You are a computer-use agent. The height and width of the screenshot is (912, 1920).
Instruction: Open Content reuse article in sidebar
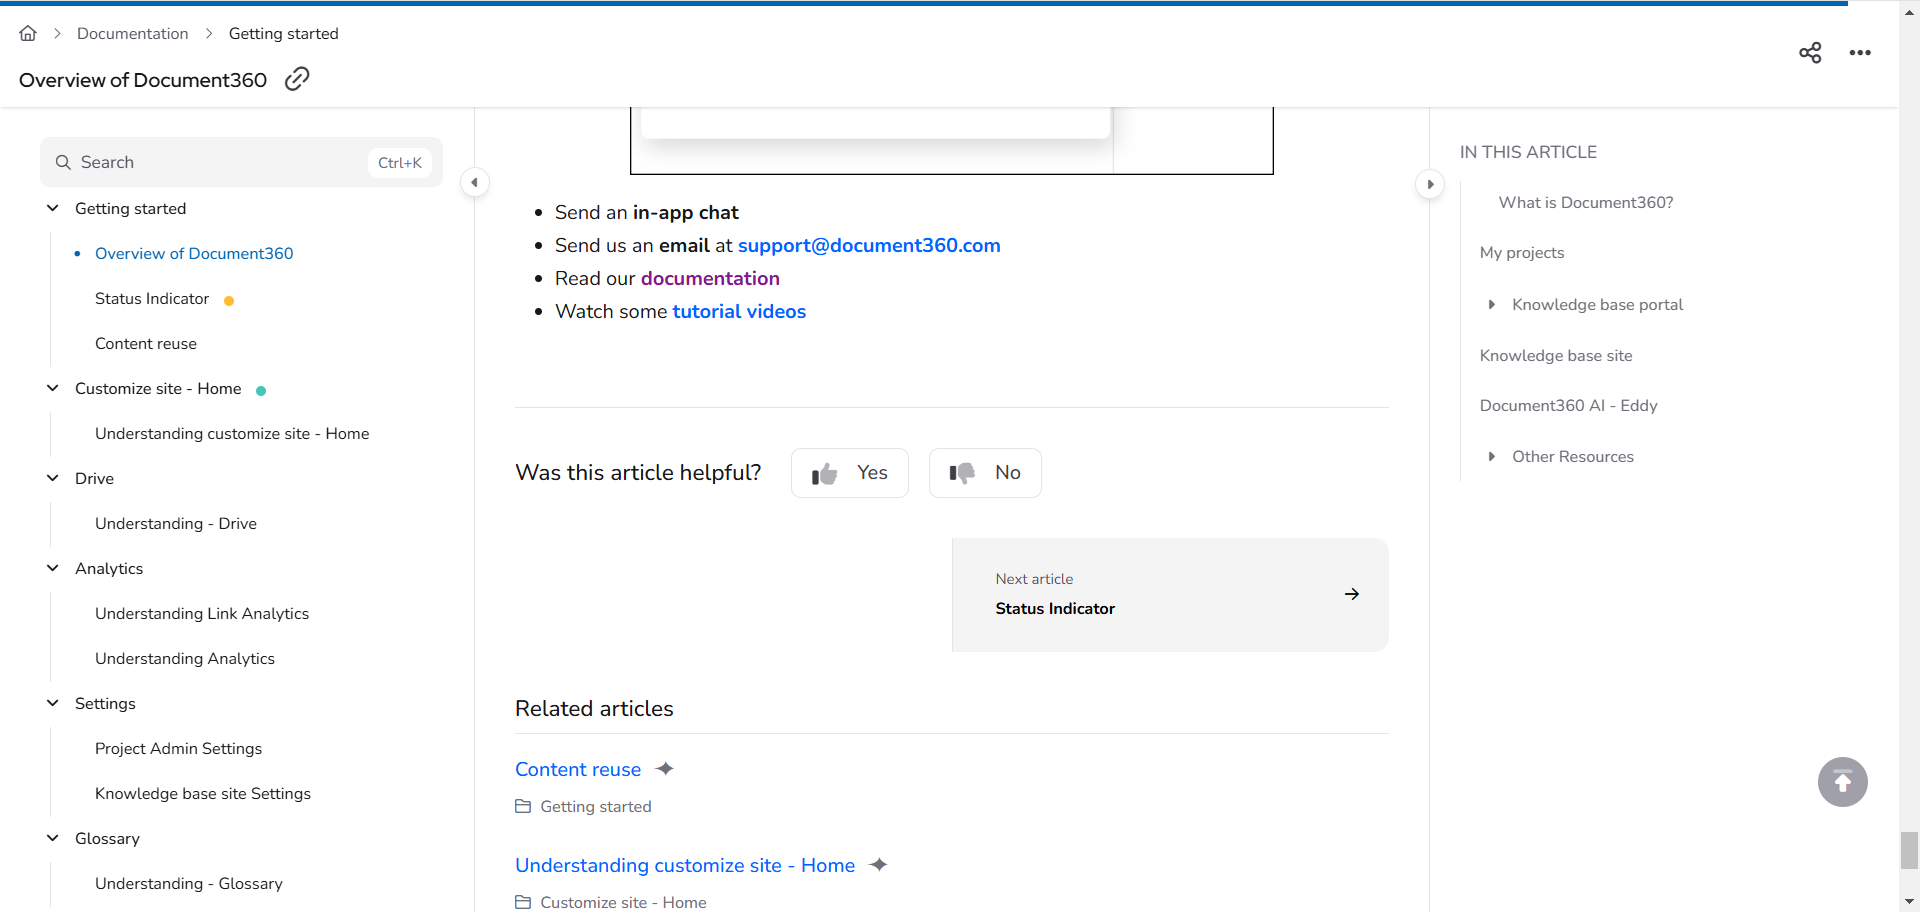pyautogui.click(x=146, y=343)
